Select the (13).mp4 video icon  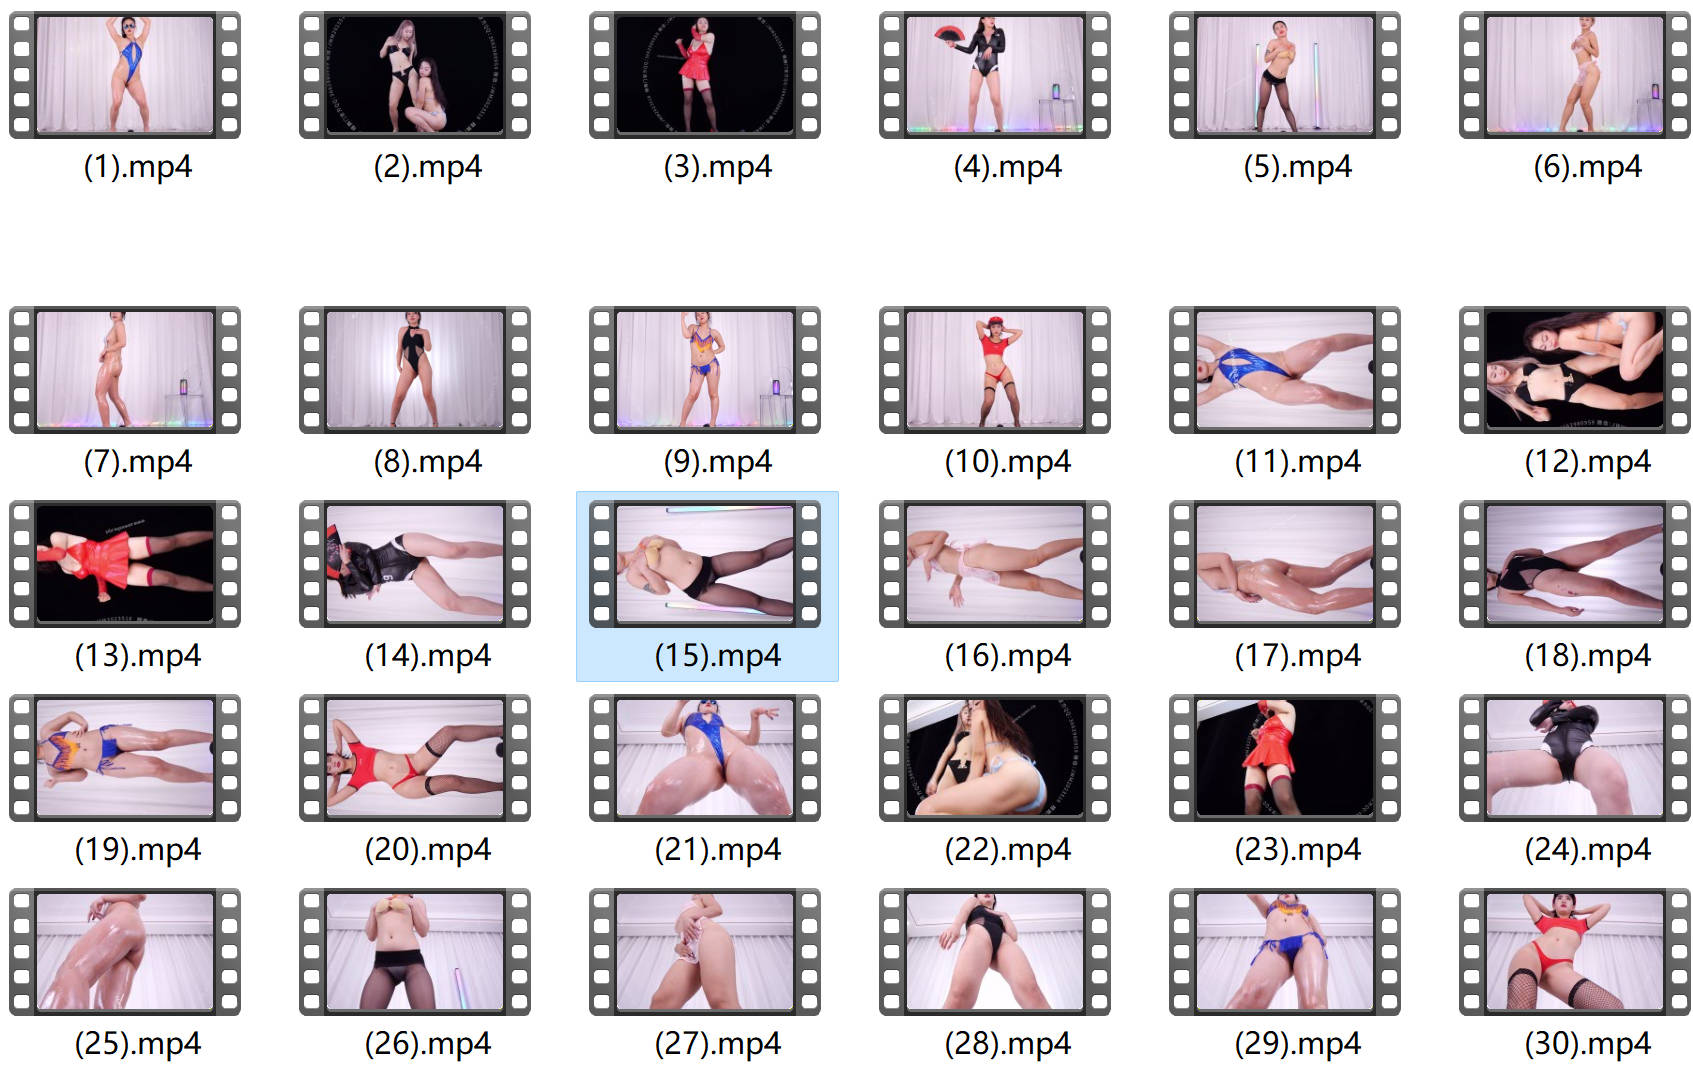(x=125, y=564)
